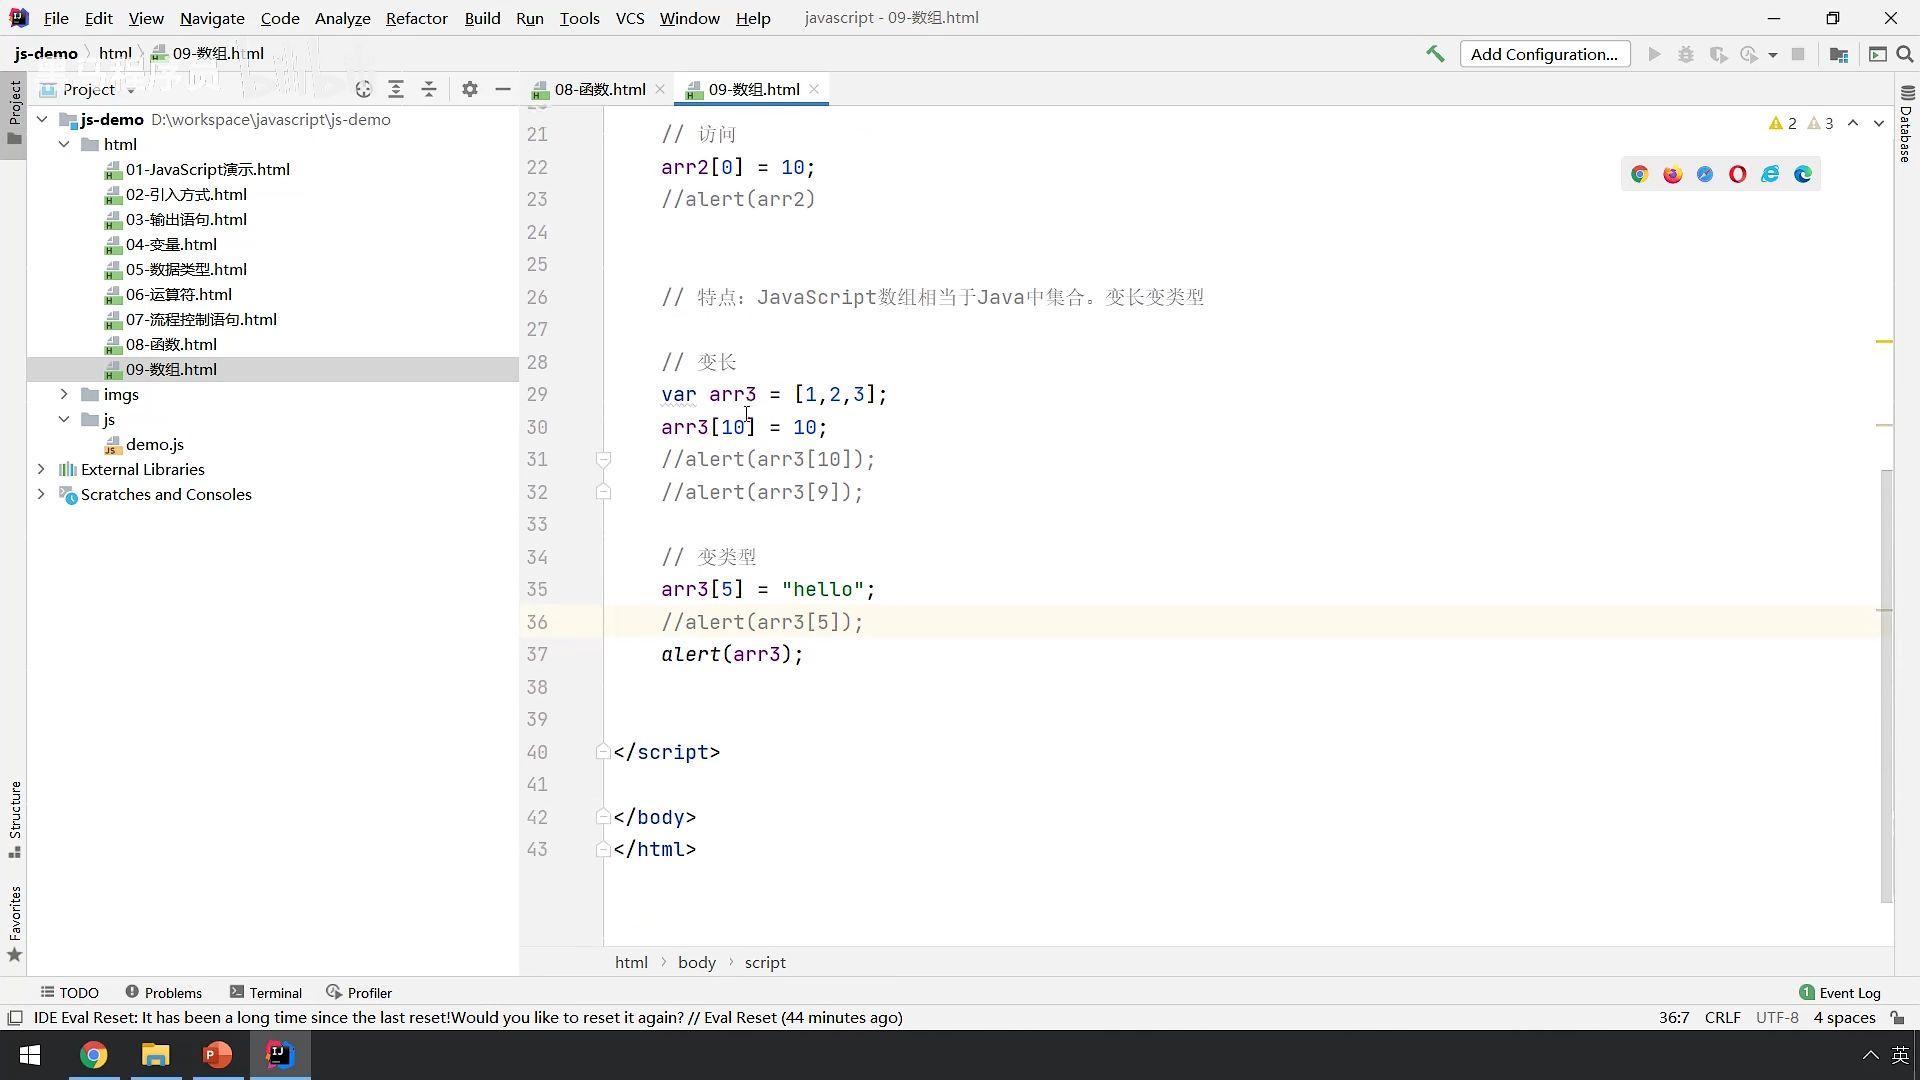Click Add Configuration button

click(x=1544, y=54)
